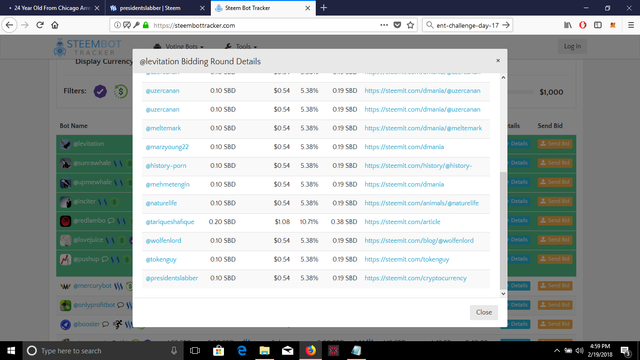This screenshot has height=360, width=640.
Task: Open the Firefox hamburger menu
Action: [631, 25]
